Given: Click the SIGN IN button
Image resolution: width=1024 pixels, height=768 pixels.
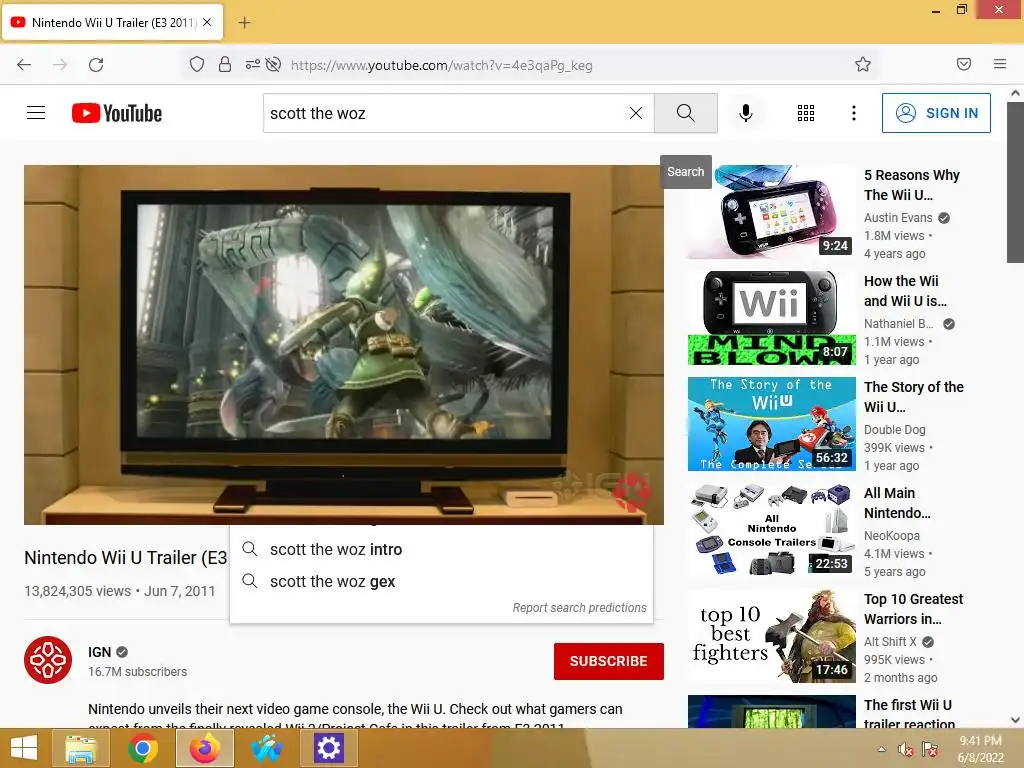Looking at the screenshot, I should pyautogui.click(x=936, y=113).
